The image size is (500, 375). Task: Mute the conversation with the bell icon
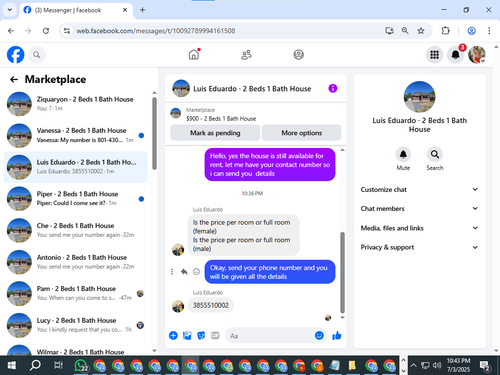[403, 154]
